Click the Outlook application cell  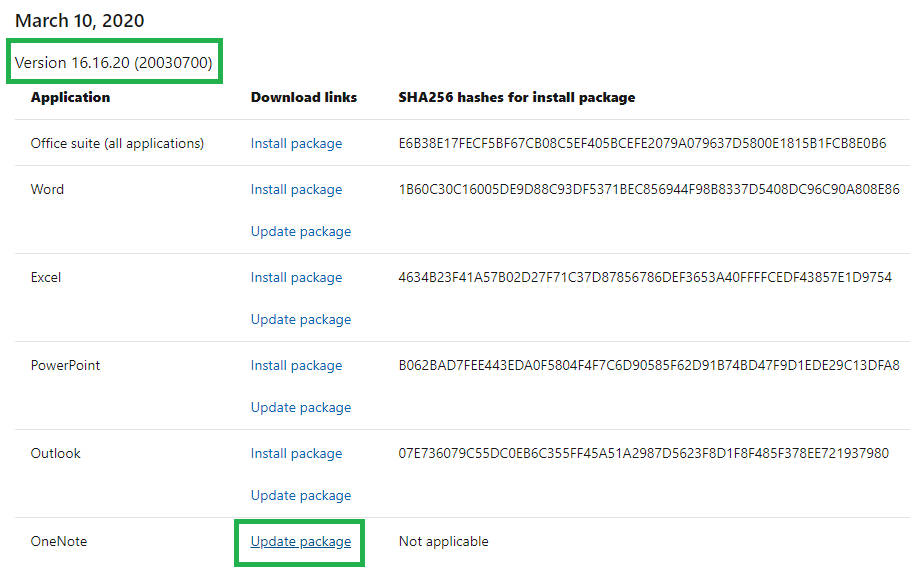56,454
